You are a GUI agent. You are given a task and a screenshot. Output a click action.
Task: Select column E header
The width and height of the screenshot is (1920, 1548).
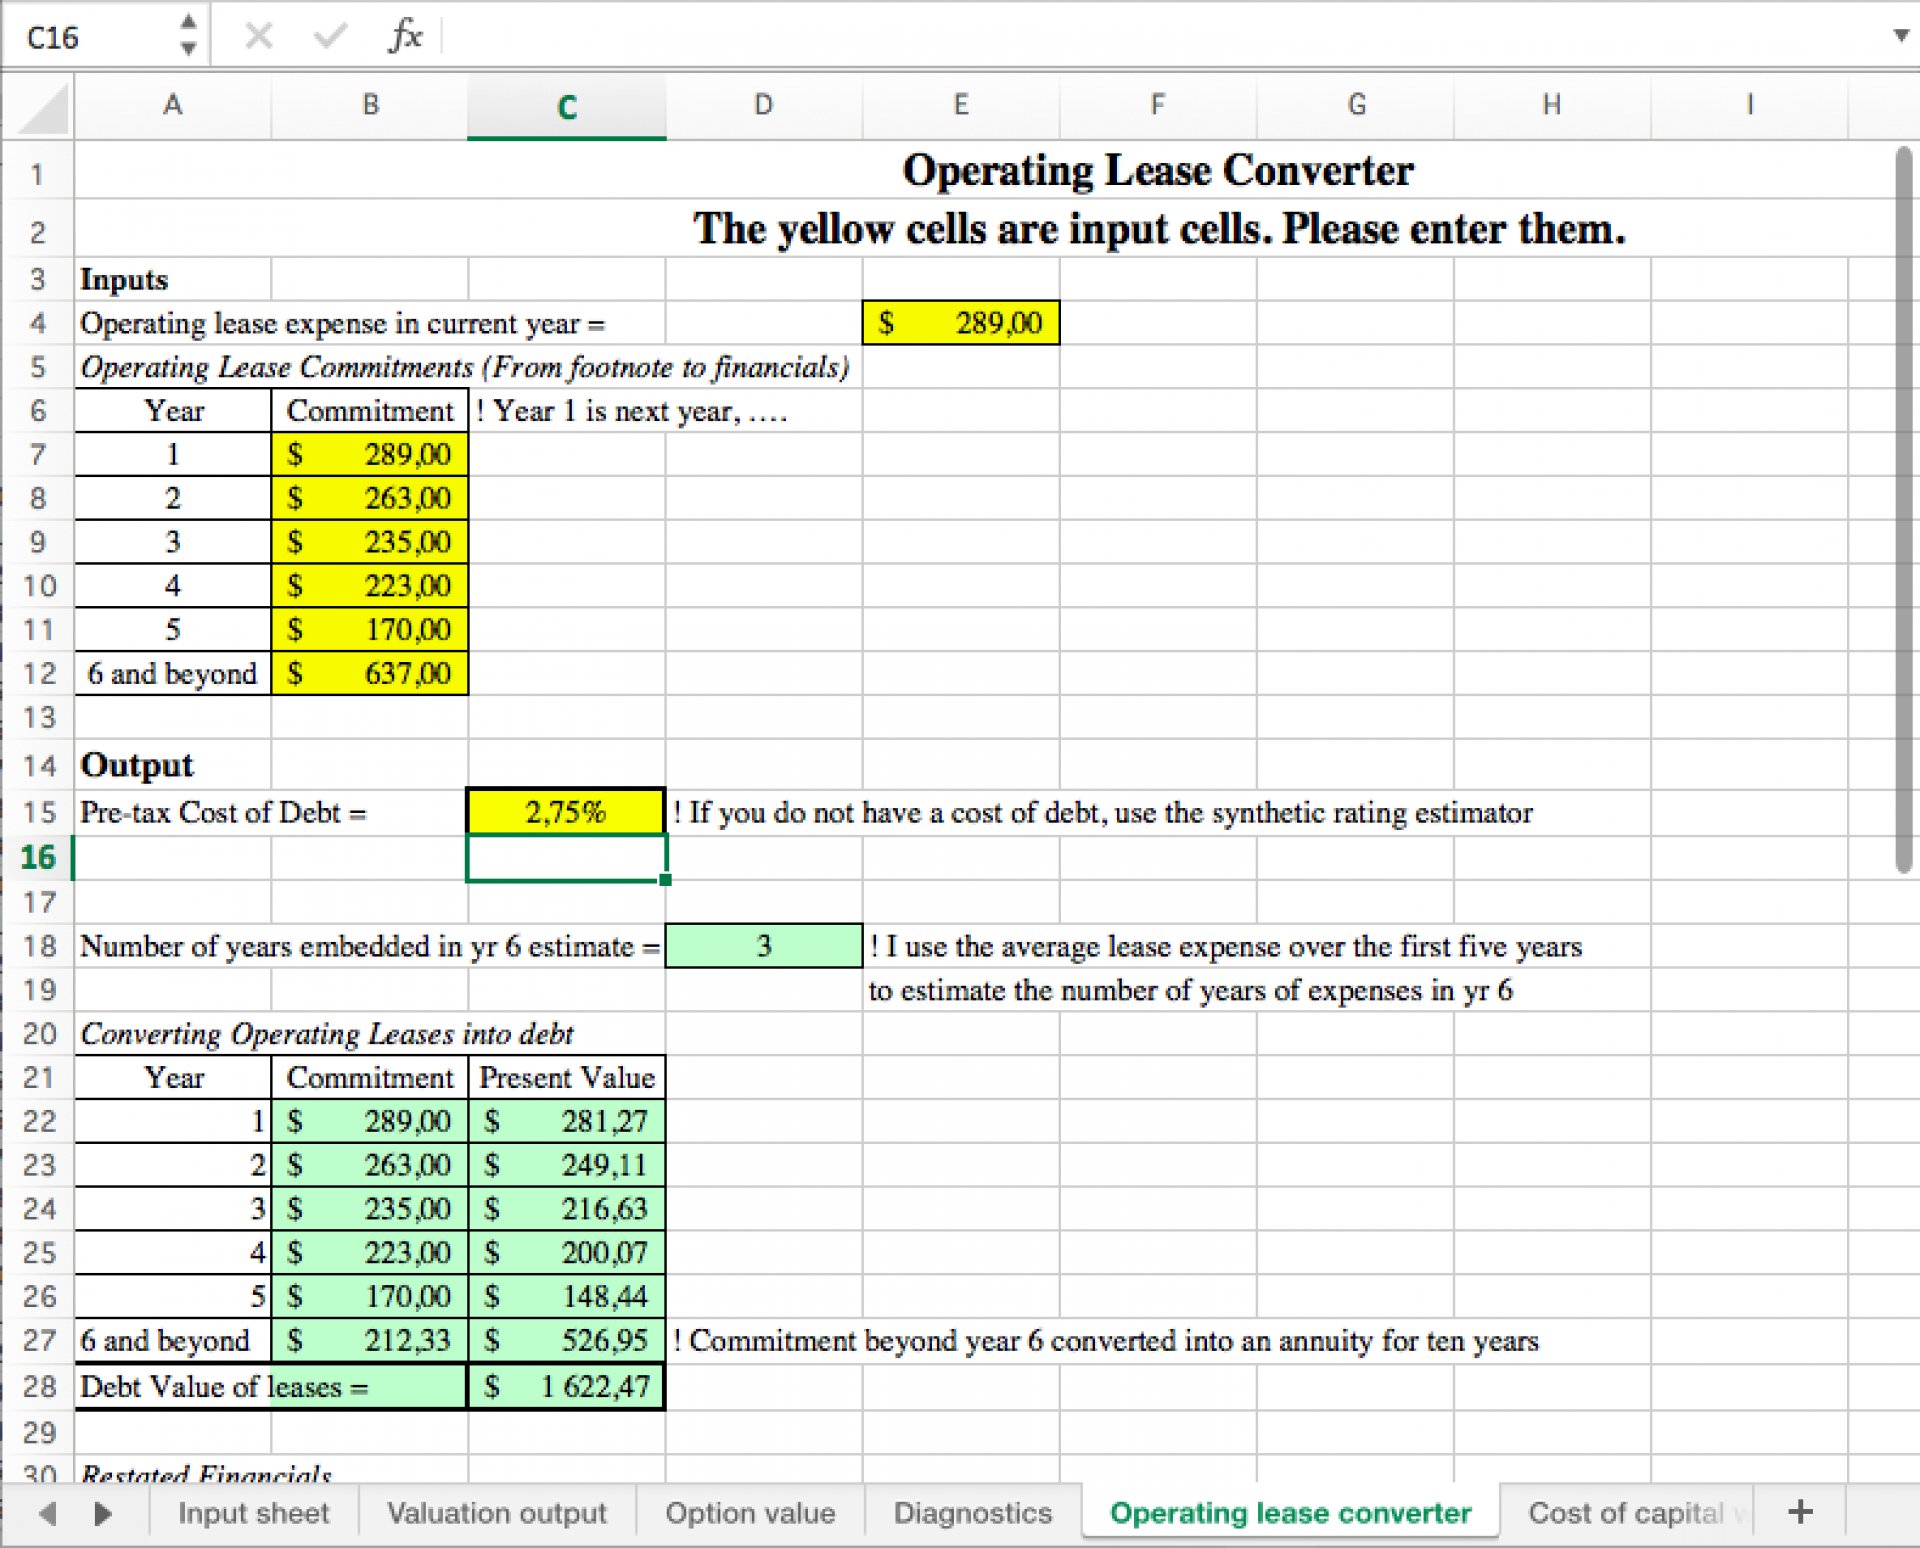click(x=960, y=104)
